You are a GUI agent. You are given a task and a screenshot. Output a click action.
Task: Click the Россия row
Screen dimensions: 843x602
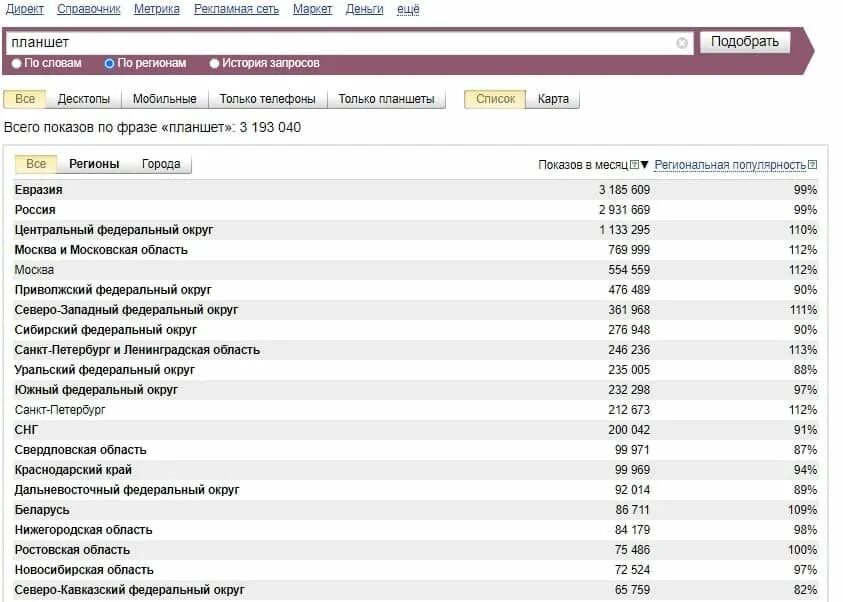coord(416,210)
